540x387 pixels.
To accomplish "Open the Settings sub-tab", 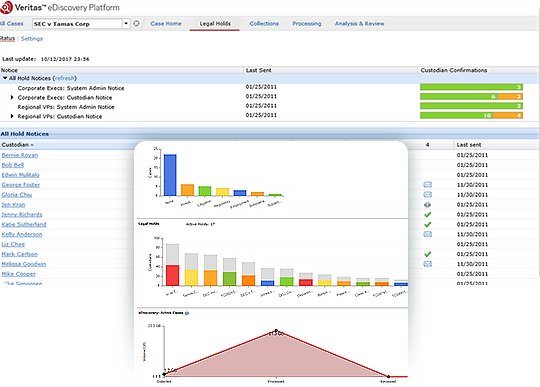I will (x=32, y=39).
